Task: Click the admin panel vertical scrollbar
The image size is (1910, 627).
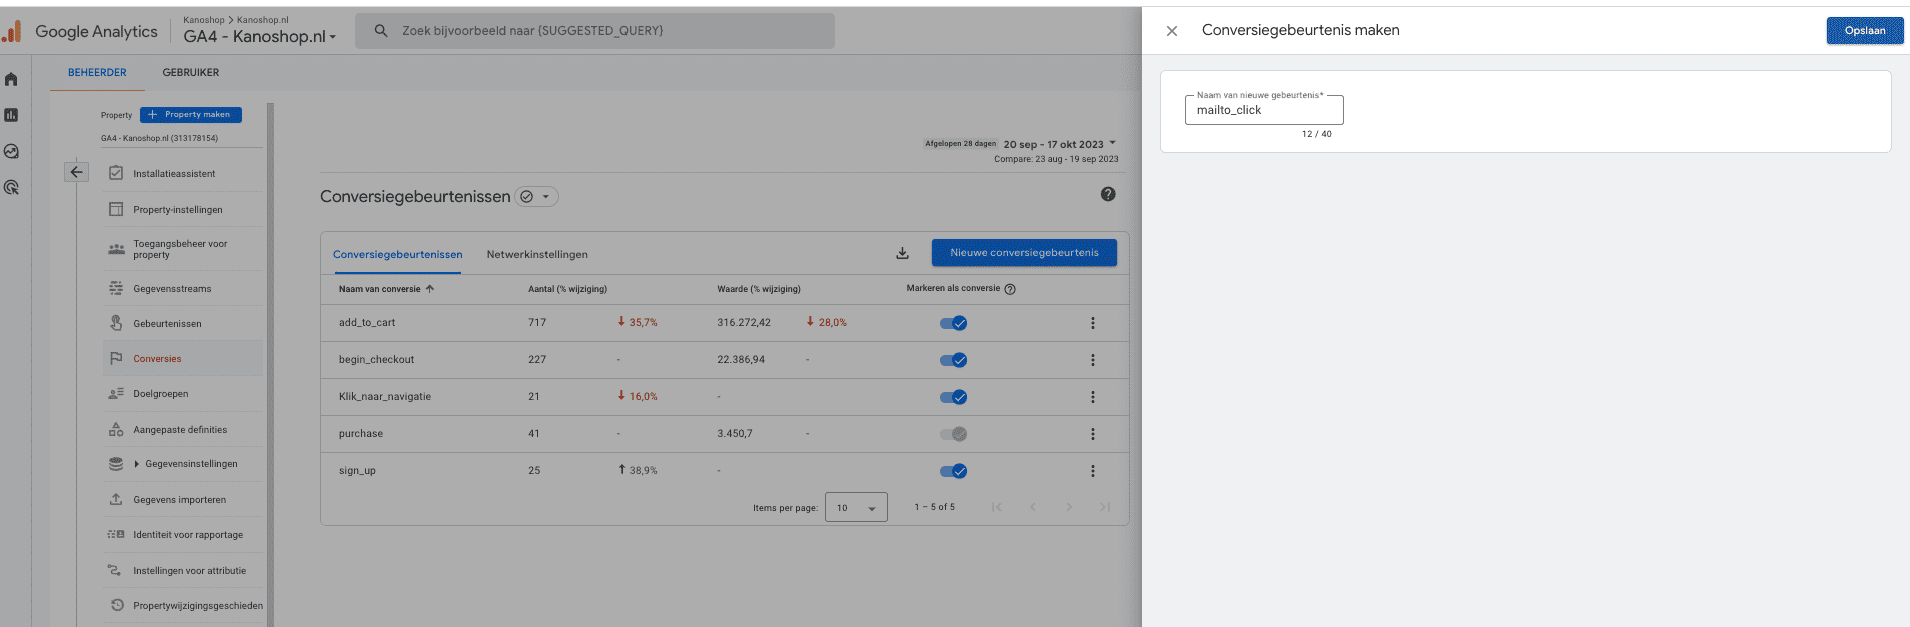Action: click(x=270, y=364)
